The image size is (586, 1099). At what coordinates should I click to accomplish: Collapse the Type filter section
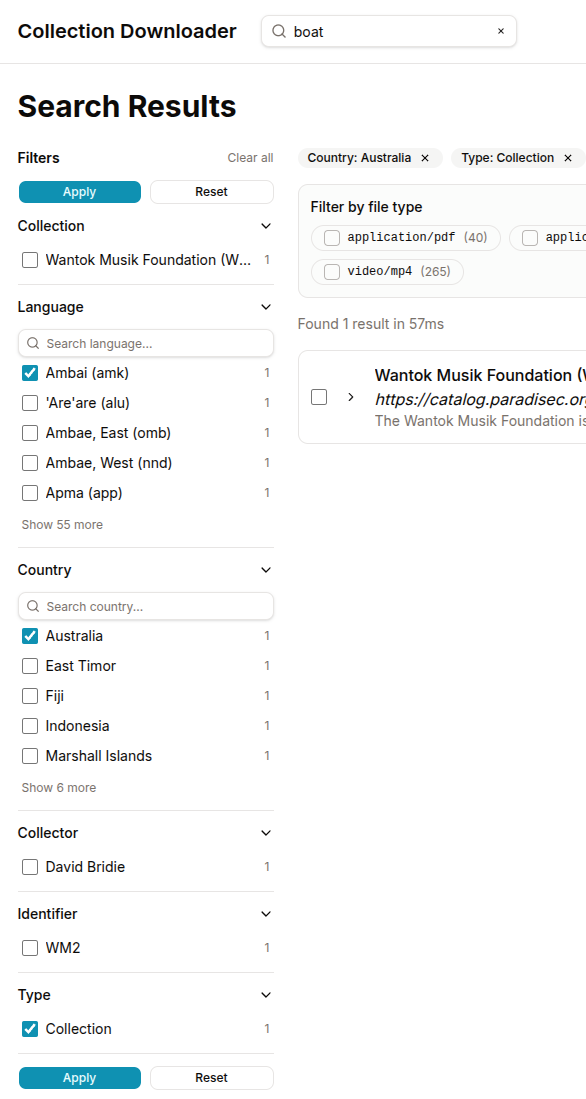[x=266, y=995]
